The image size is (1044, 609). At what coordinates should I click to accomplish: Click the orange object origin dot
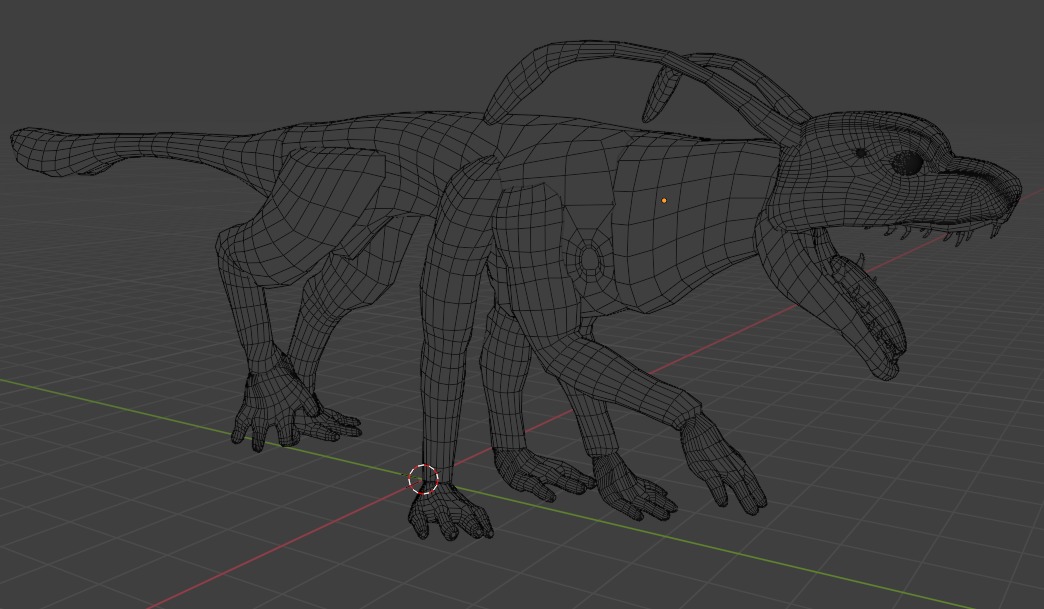664,200
